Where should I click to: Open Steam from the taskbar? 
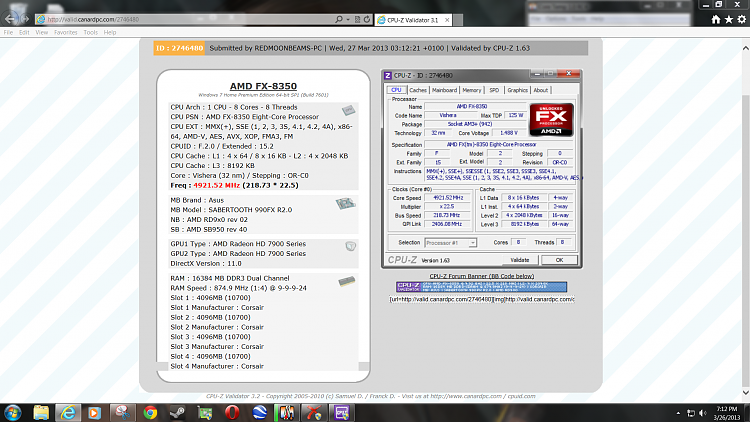(x=177, y=412)
